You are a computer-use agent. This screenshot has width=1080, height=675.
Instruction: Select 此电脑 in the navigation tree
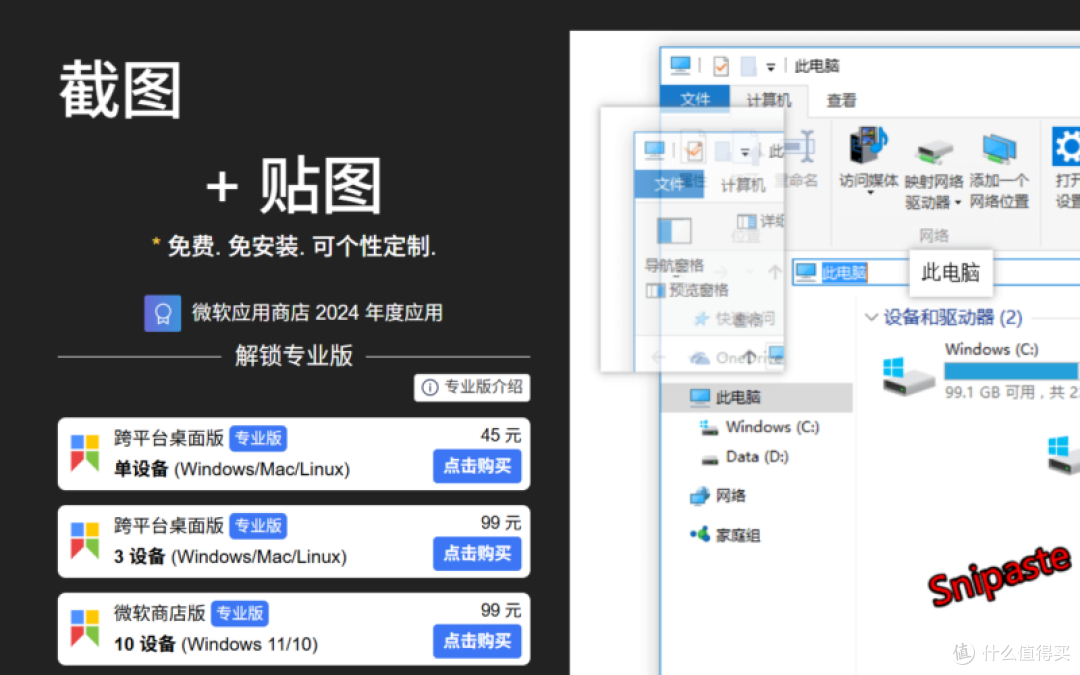pos(757,397)
